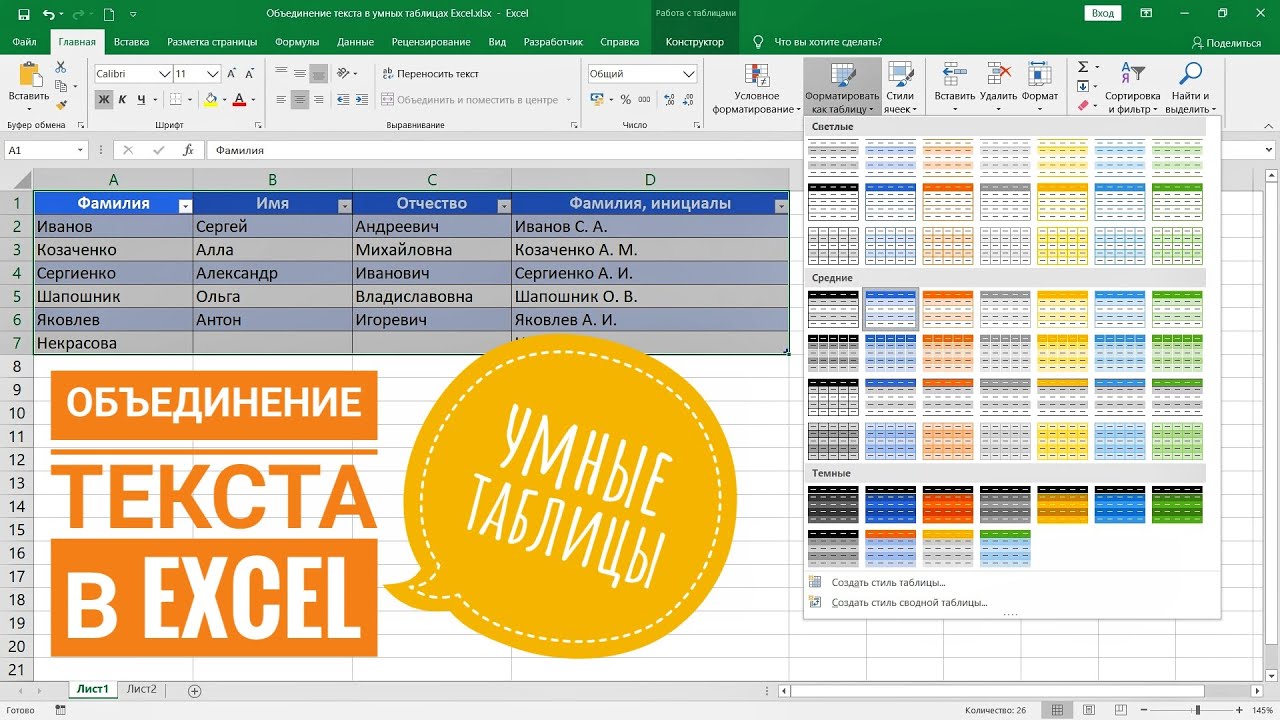The image size is (1280, 720).
Task: Click the text orientation icon
Action: click(345, 73)
